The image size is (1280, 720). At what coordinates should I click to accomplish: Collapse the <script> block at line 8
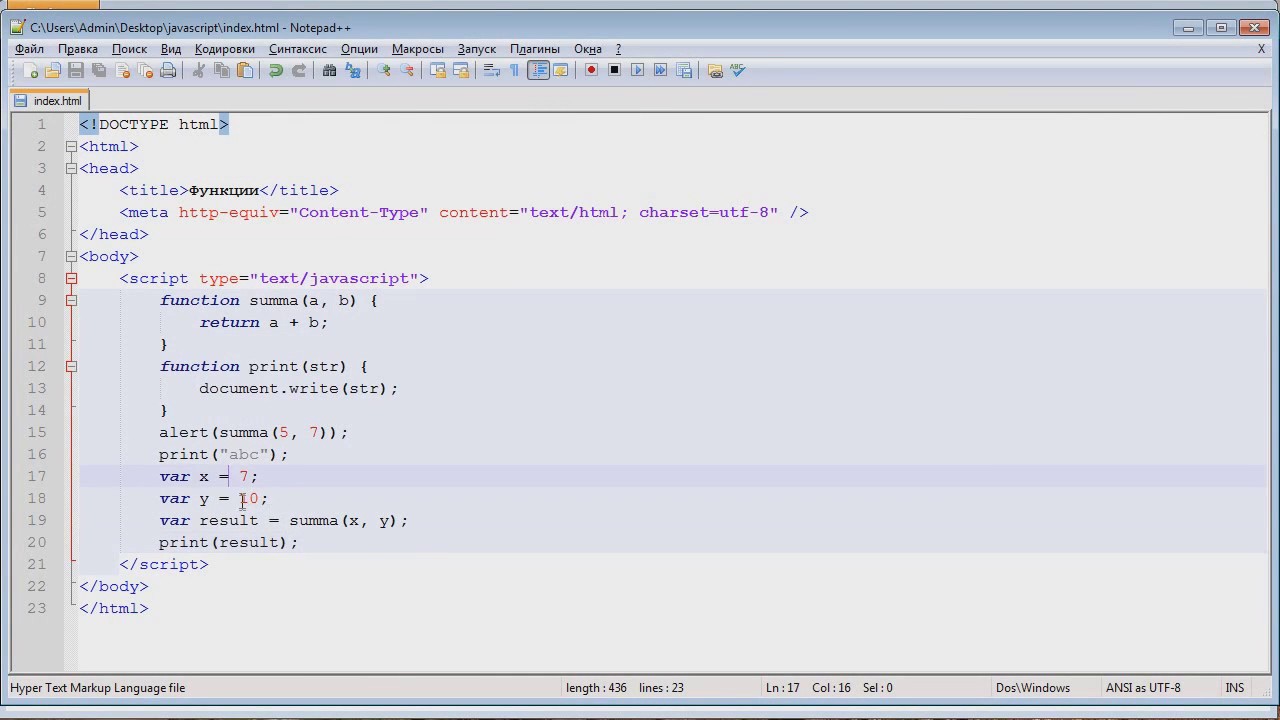click(71, 278)
